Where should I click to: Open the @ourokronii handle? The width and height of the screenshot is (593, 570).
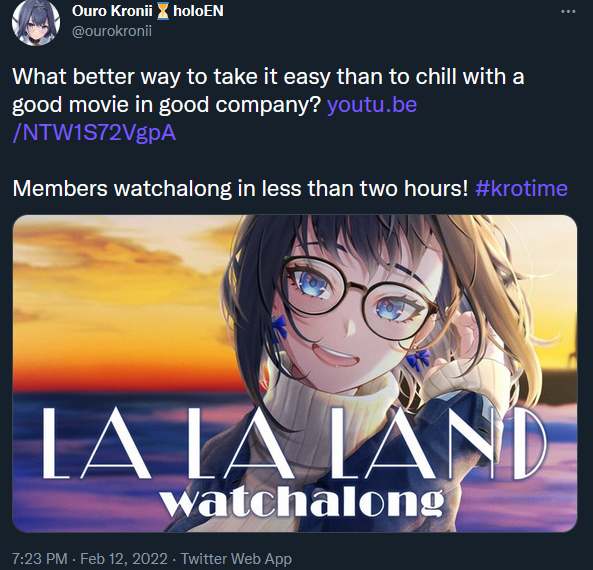tap(112, 31)
